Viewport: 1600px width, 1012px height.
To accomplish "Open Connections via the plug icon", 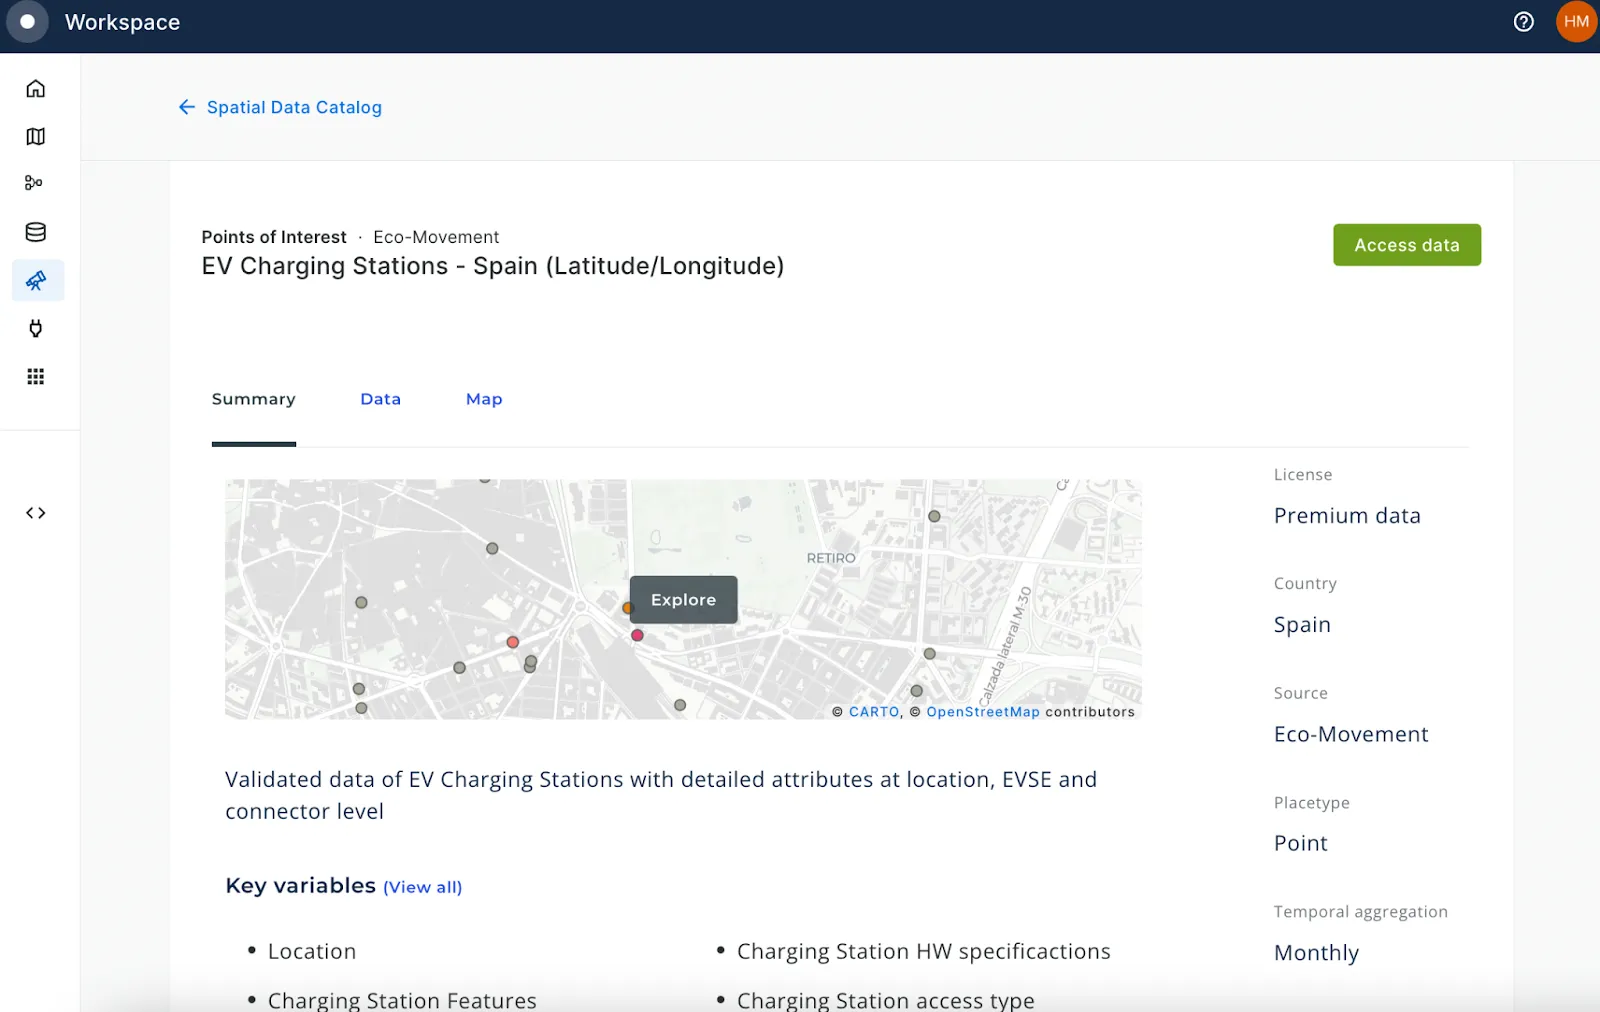I will click(35, 328).
